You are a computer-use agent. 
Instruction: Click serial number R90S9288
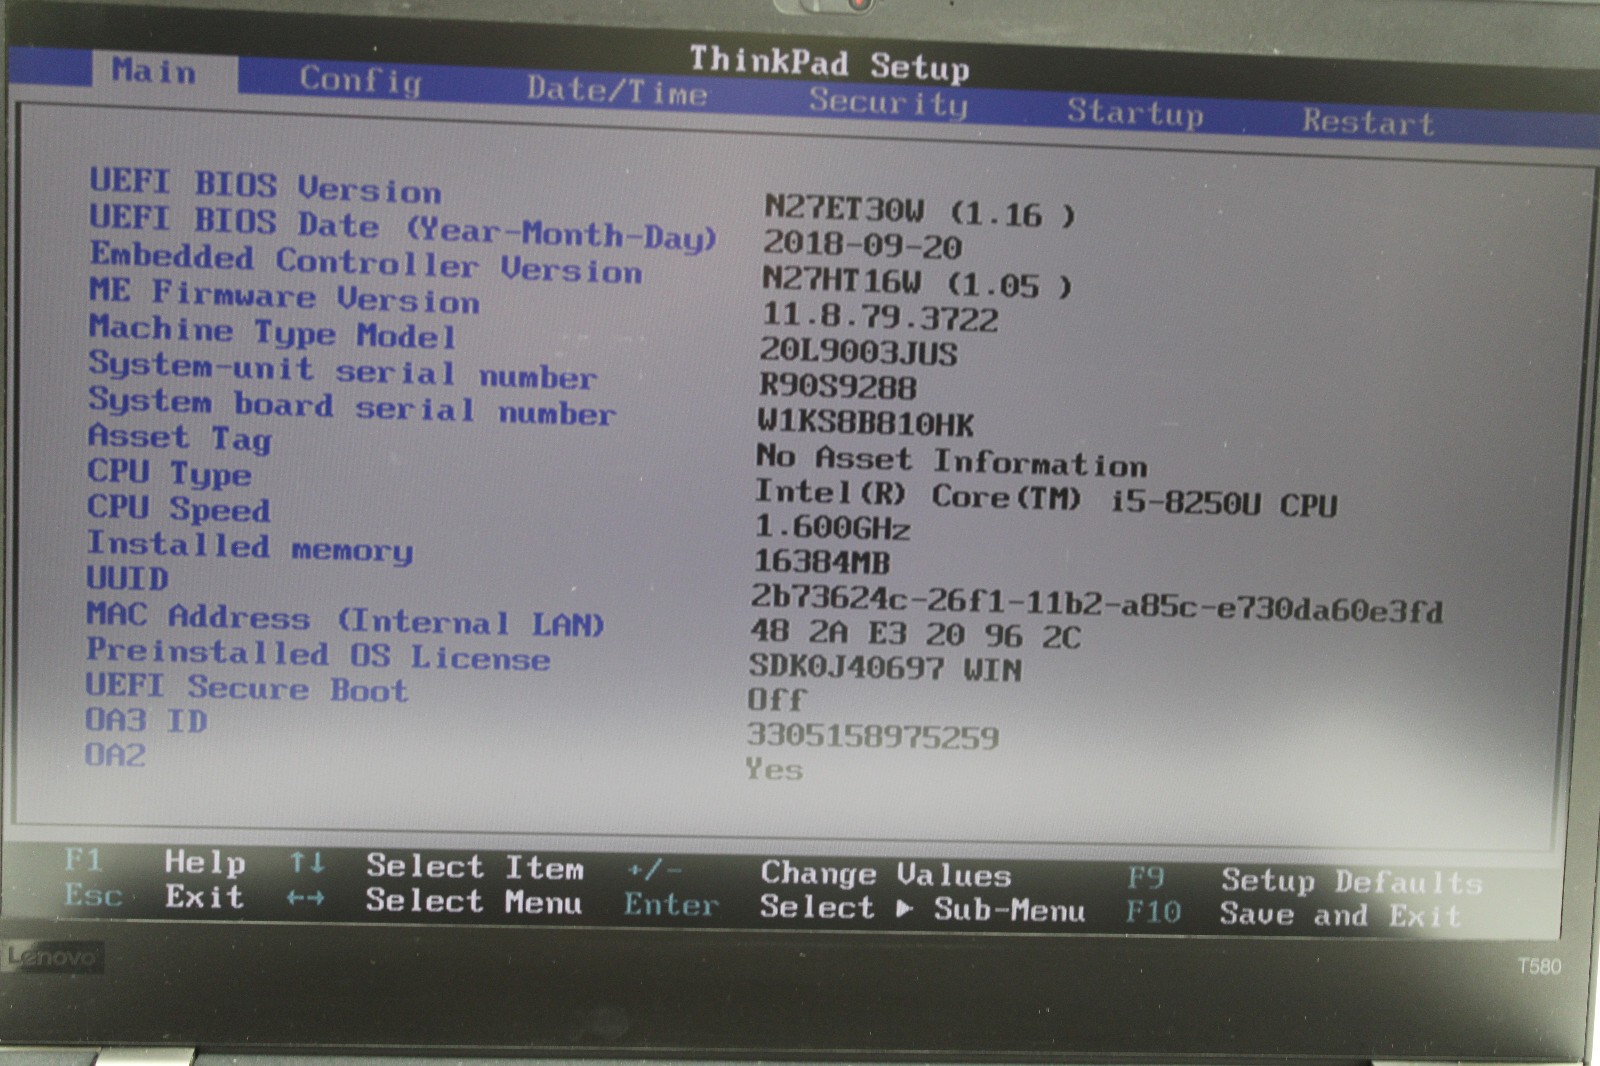pos(838,386)
